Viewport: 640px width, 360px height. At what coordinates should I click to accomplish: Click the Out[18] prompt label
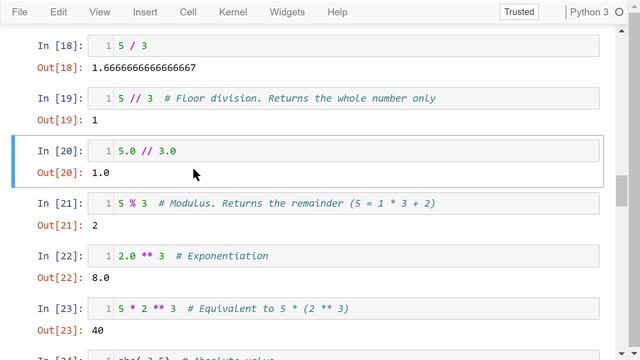tap(60, 68)
